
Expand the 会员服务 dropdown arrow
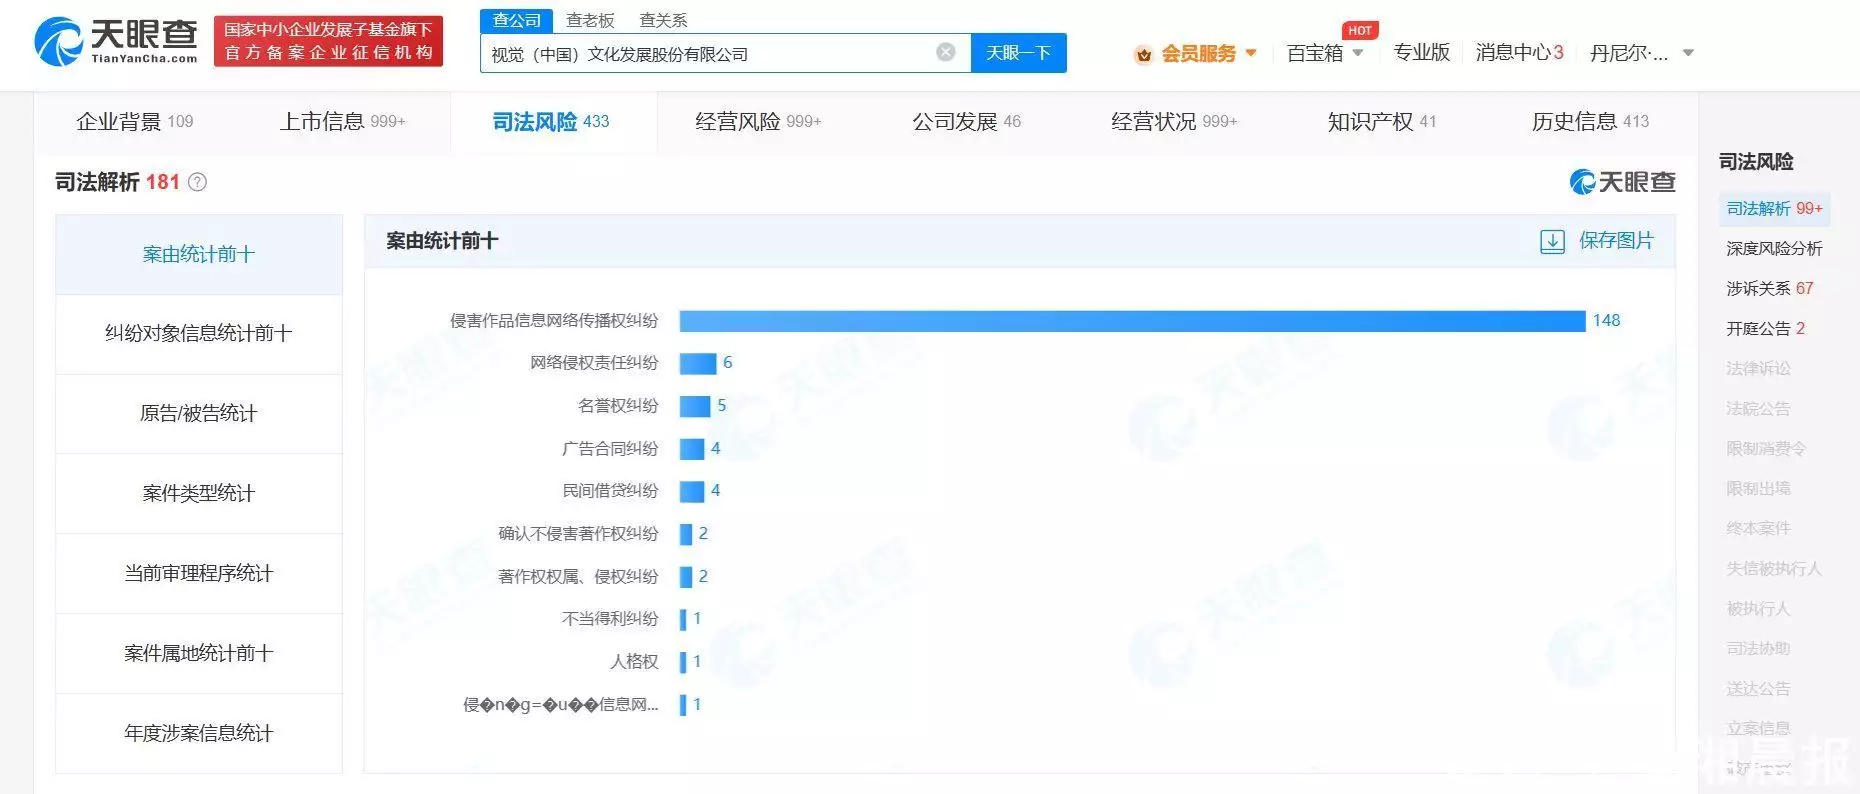(1251, 53)
